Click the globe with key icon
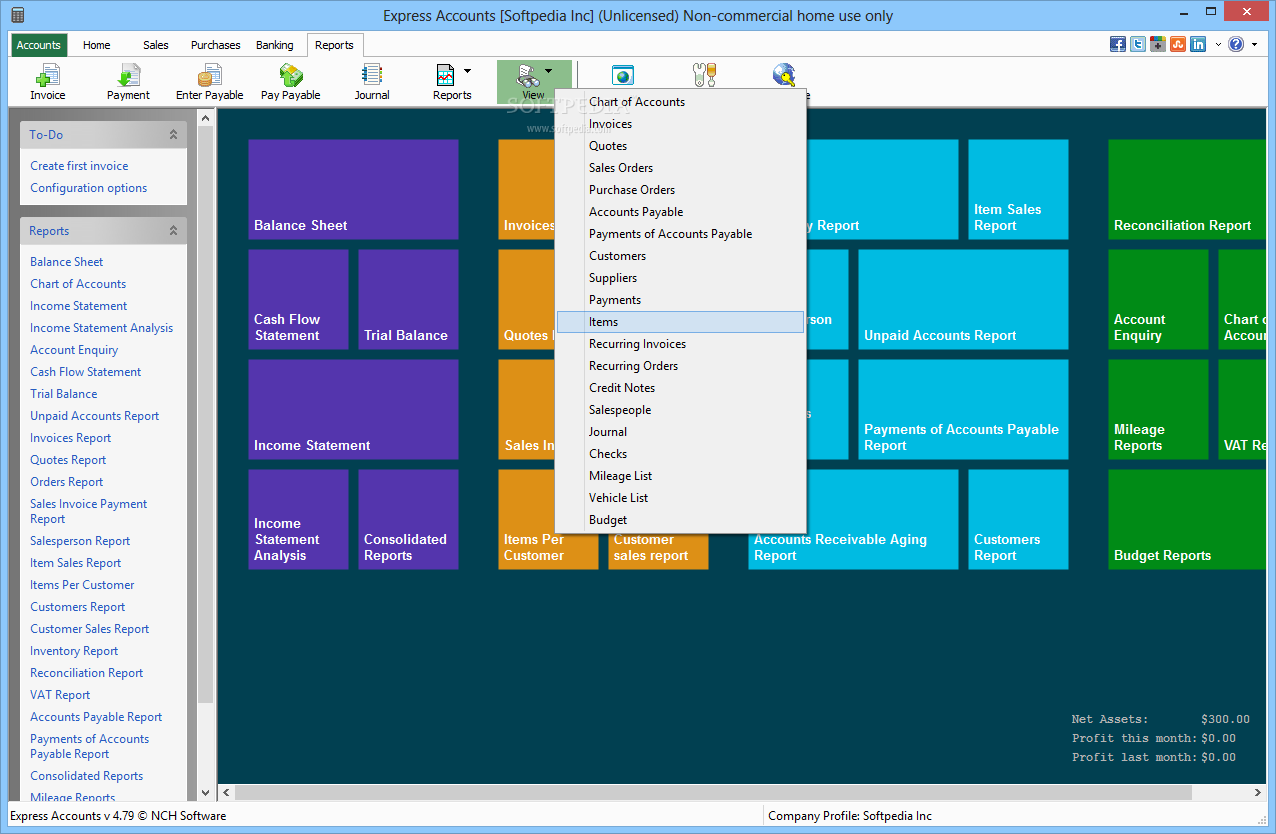The height and width of the screenshot is (834, 1276). tap(785, 75)
